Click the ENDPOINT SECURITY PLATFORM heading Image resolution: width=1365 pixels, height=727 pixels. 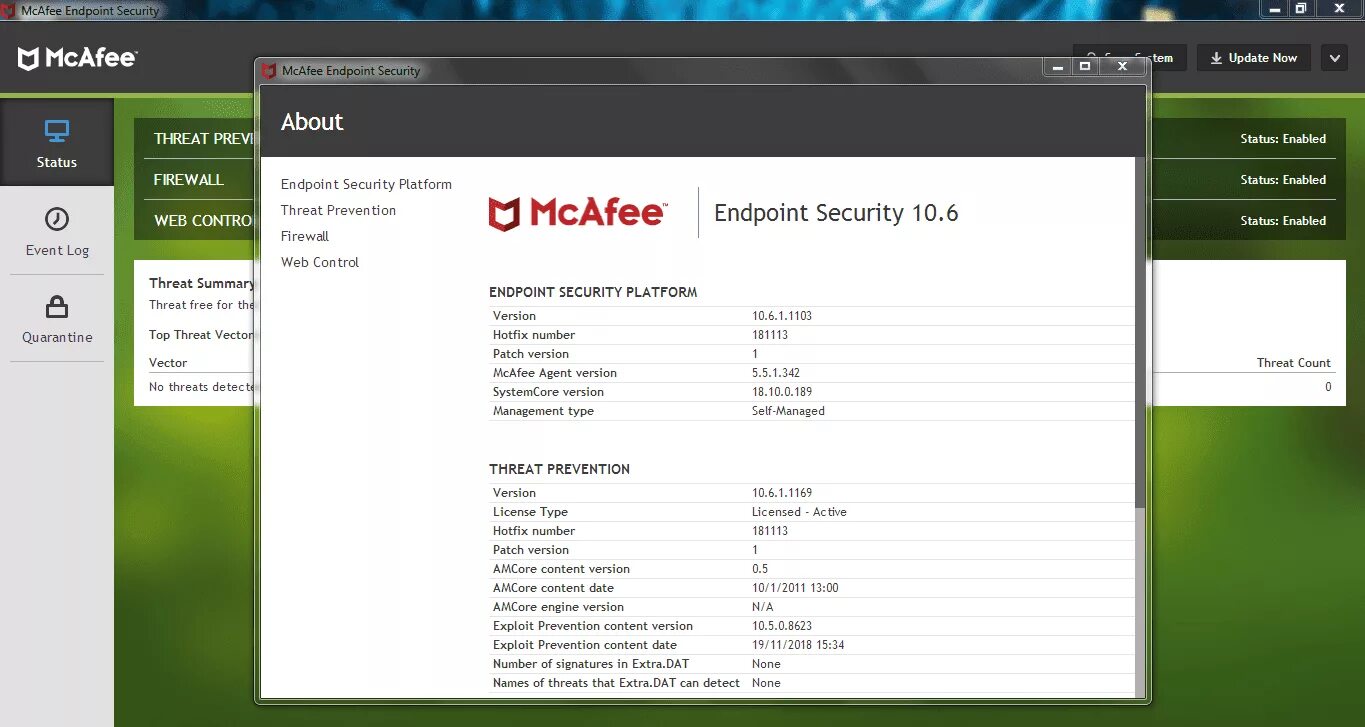593,293
